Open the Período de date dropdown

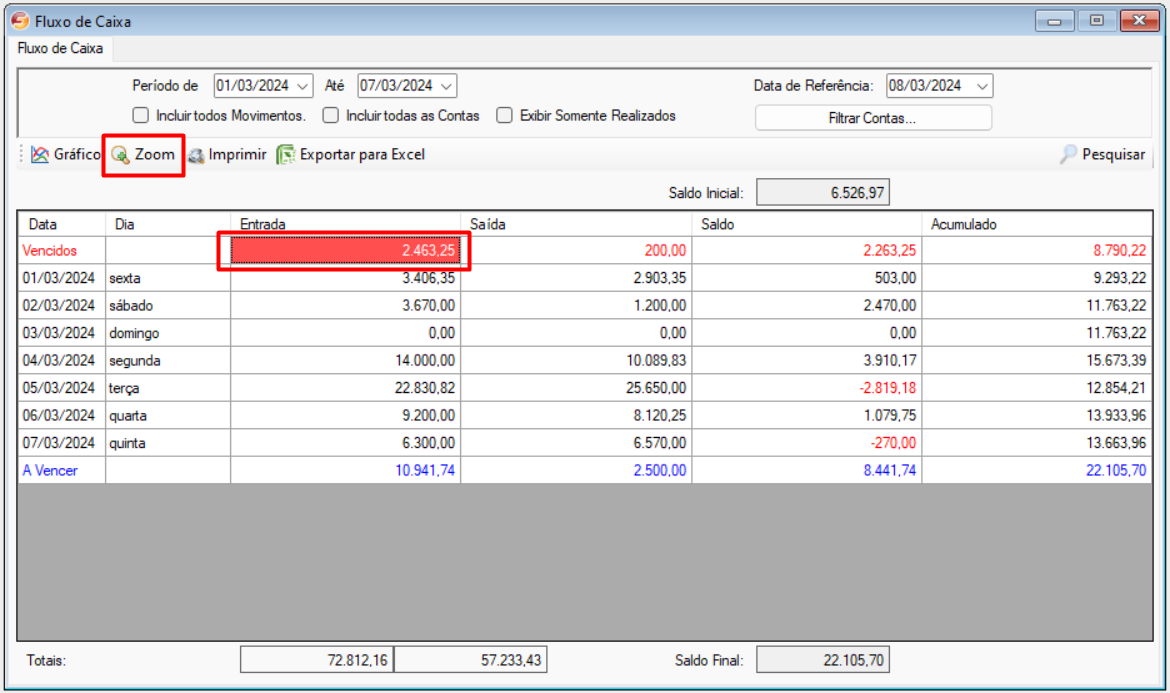tap(302, 86)
